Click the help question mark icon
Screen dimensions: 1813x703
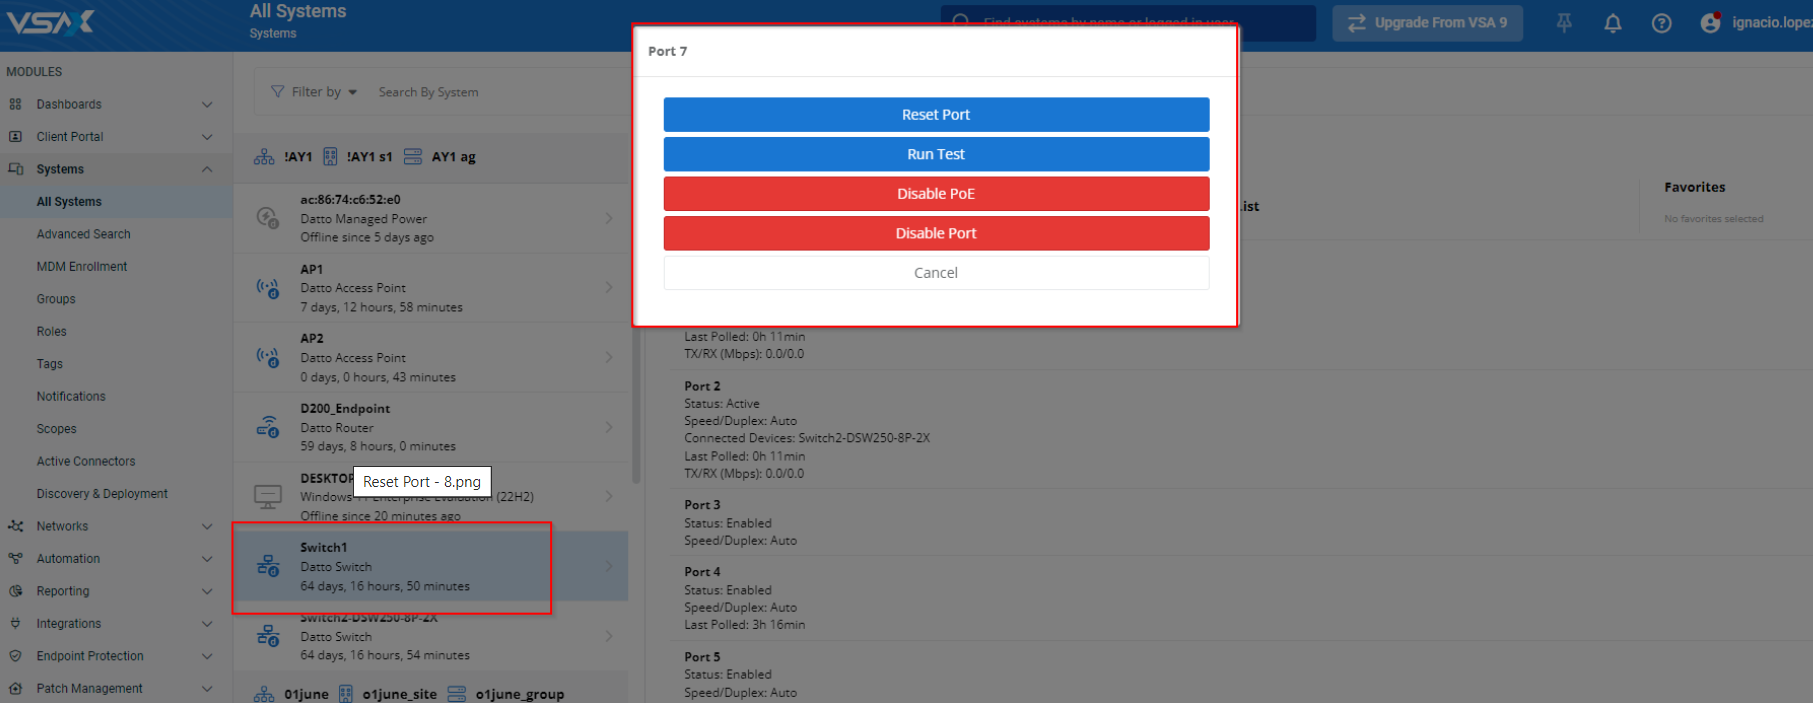(x=1661, y=23)
